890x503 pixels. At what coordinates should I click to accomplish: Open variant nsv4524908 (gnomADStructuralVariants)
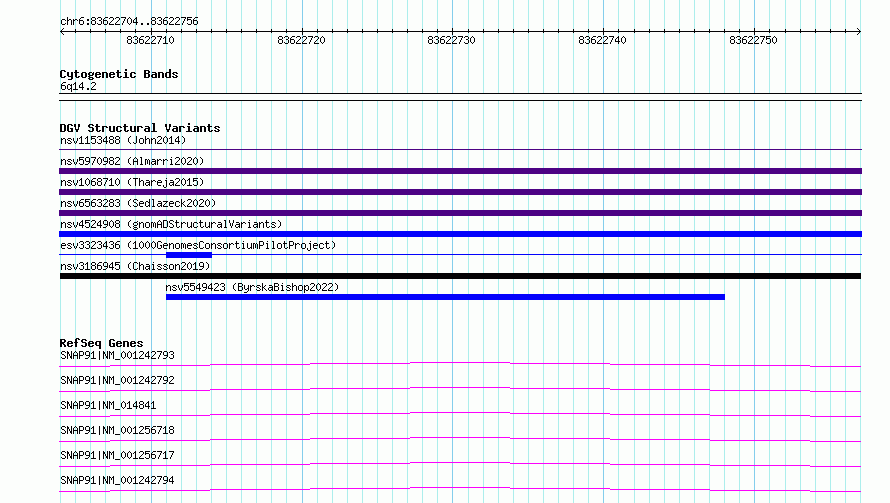(x=171, y=224)
